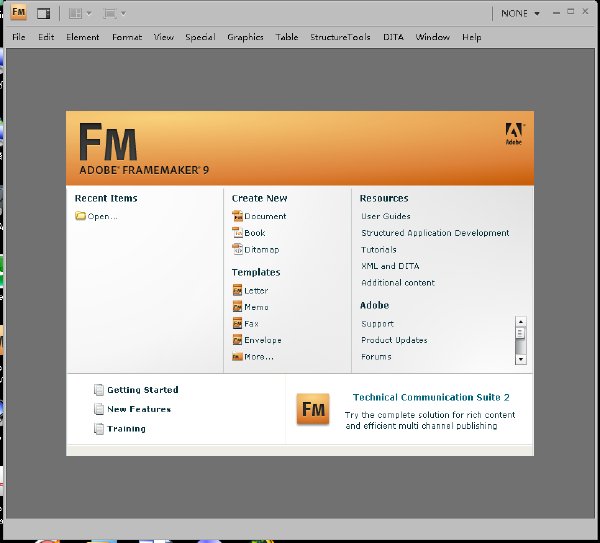This screenshot has width=600, height=543.
Task: Open Technical Communication Suite 2 link
Action: click(431, 397)
